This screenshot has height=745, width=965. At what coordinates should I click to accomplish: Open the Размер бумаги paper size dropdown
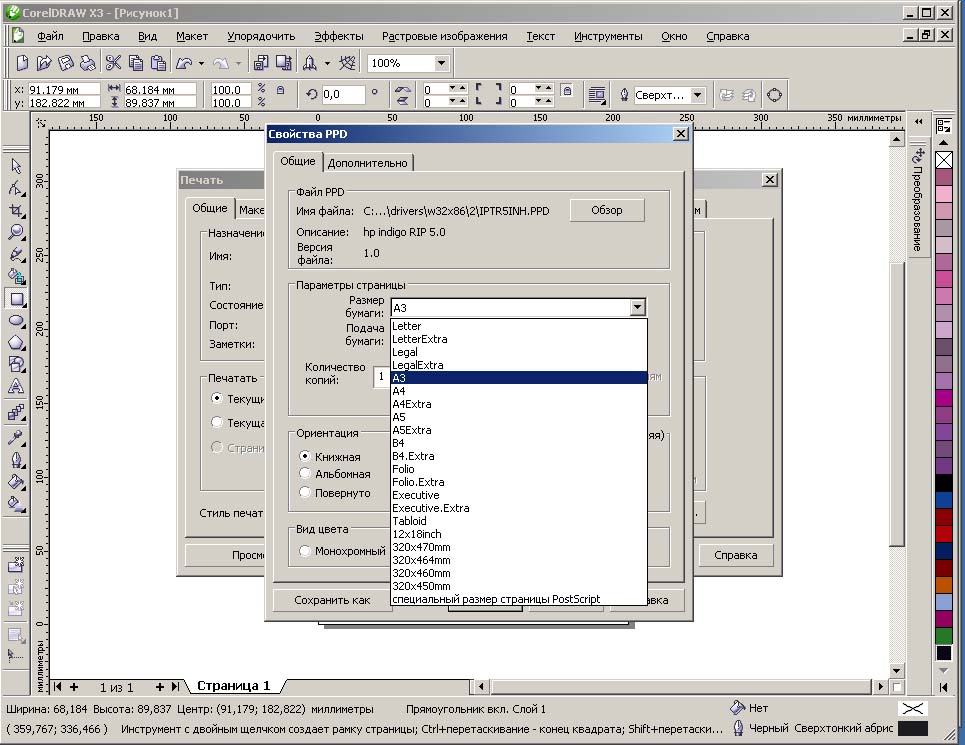click(638, 307)
